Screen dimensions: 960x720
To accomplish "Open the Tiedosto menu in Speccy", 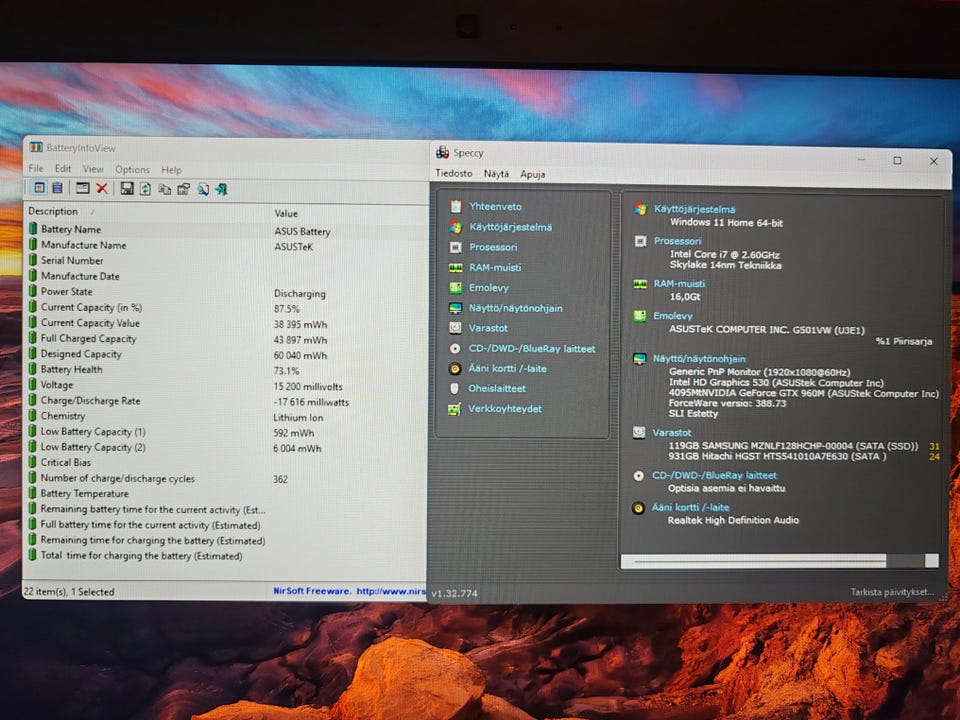I will pyautogui.click(x=453, y=174).
